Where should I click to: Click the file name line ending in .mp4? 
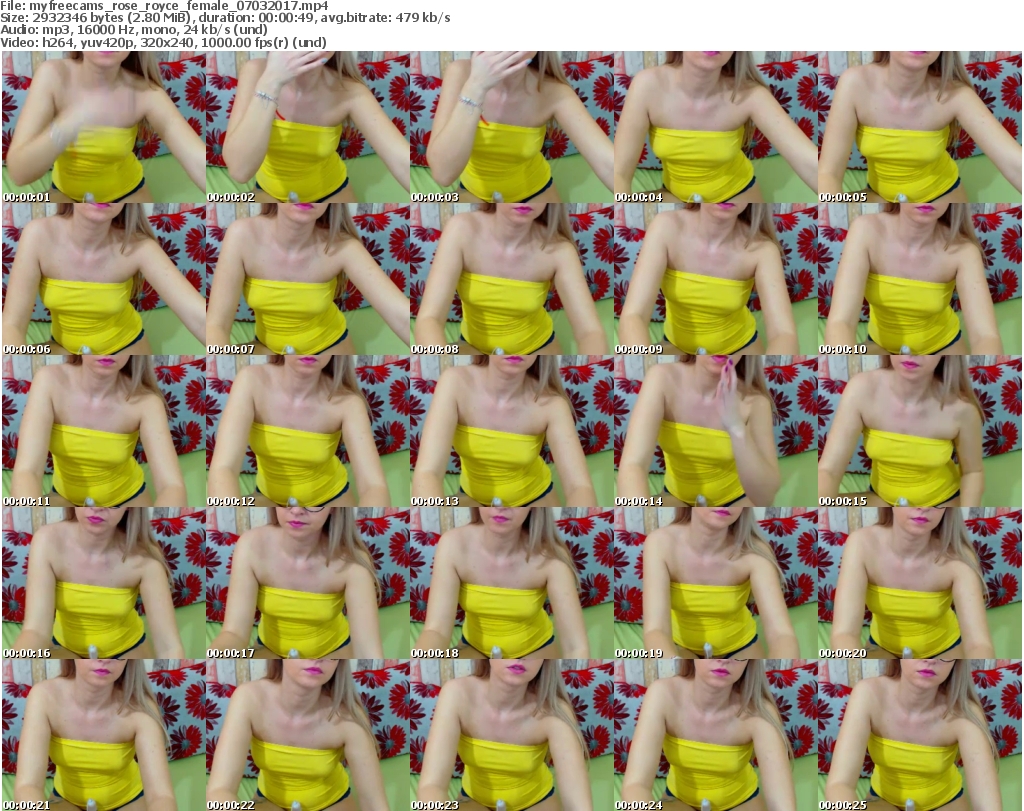click(164, 6)
